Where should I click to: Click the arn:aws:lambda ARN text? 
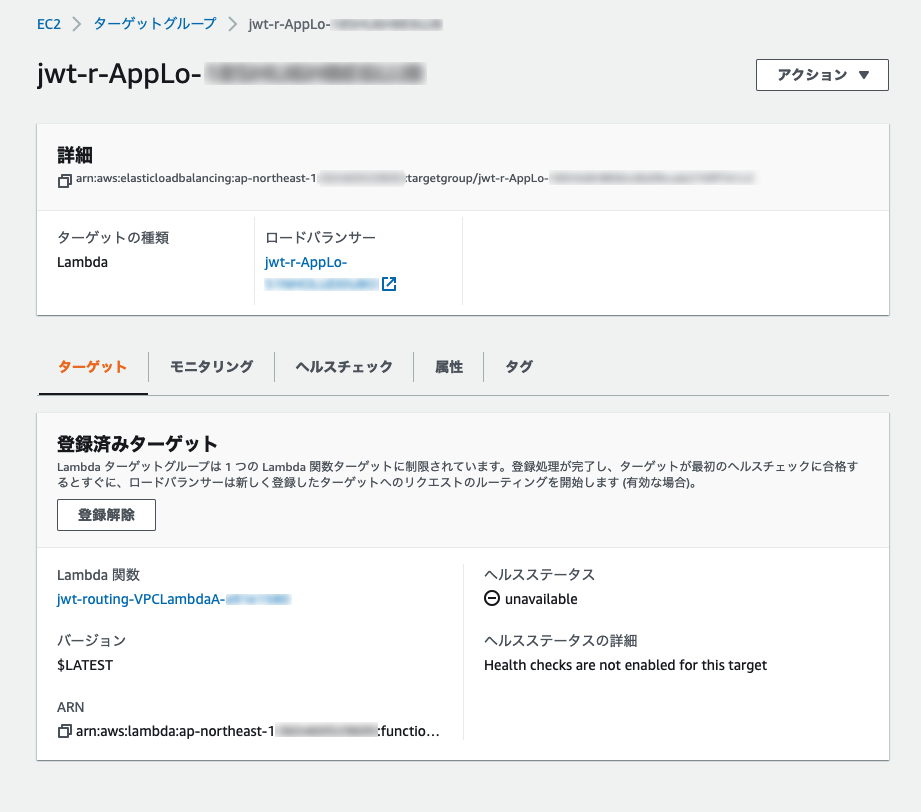tap(258, 732)
